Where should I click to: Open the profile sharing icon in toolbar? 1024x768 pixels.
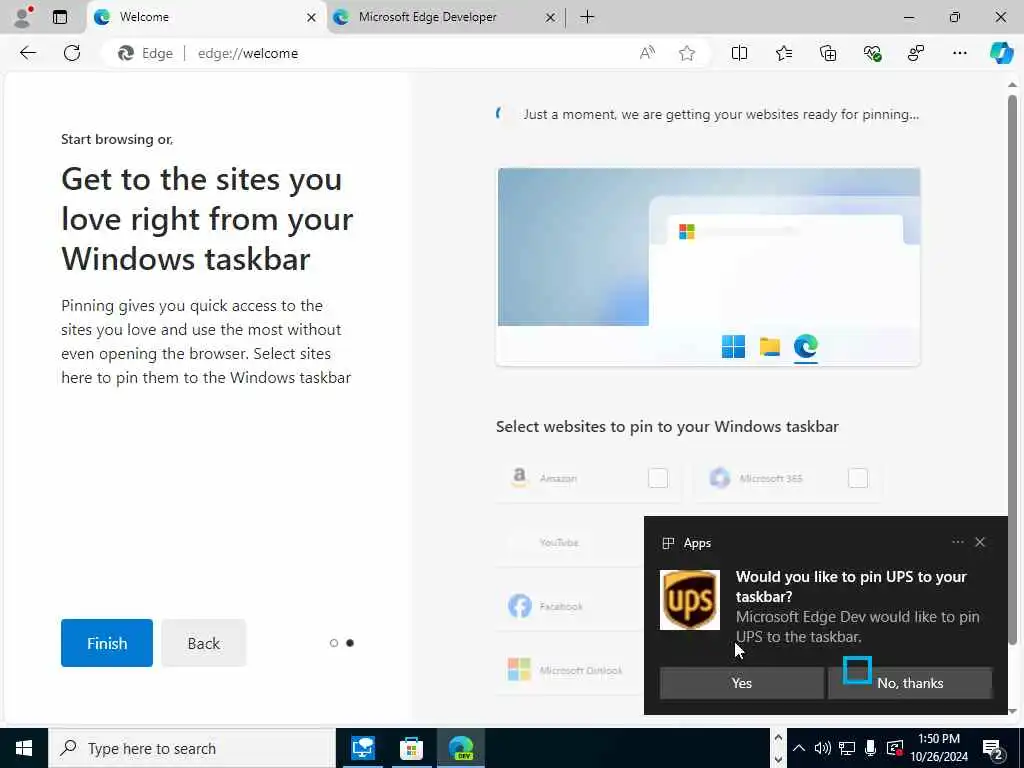pyautogui.click(x=916, y=53)
